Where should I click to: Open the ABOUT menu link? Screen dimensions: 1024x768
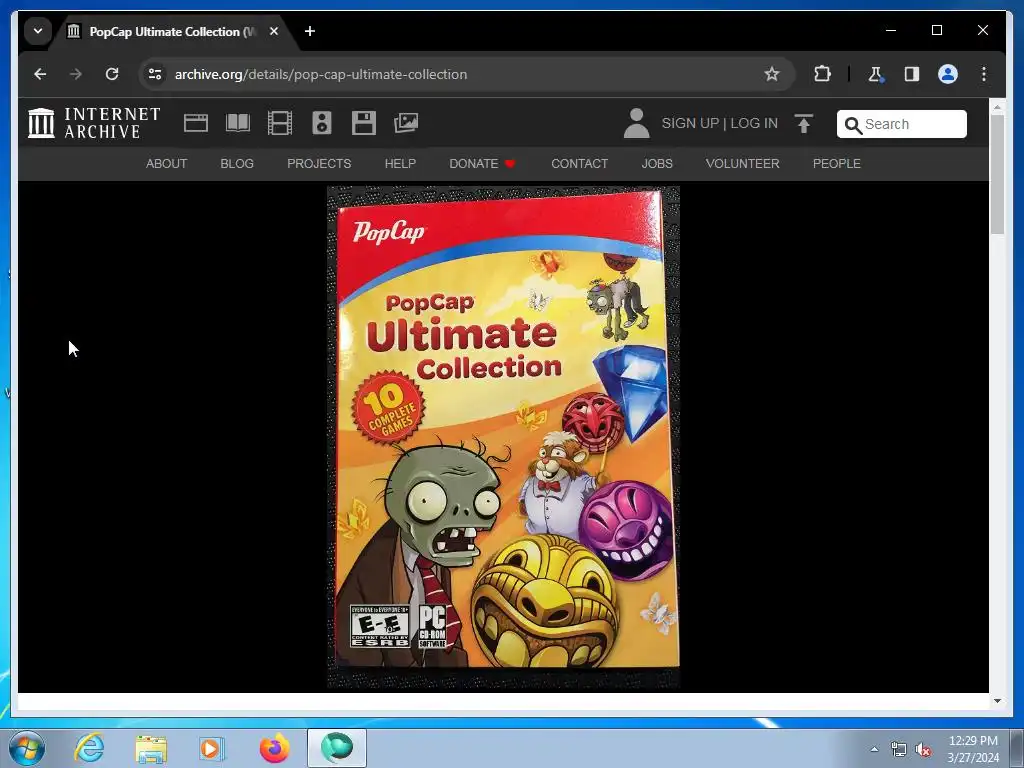coord(167,163)
